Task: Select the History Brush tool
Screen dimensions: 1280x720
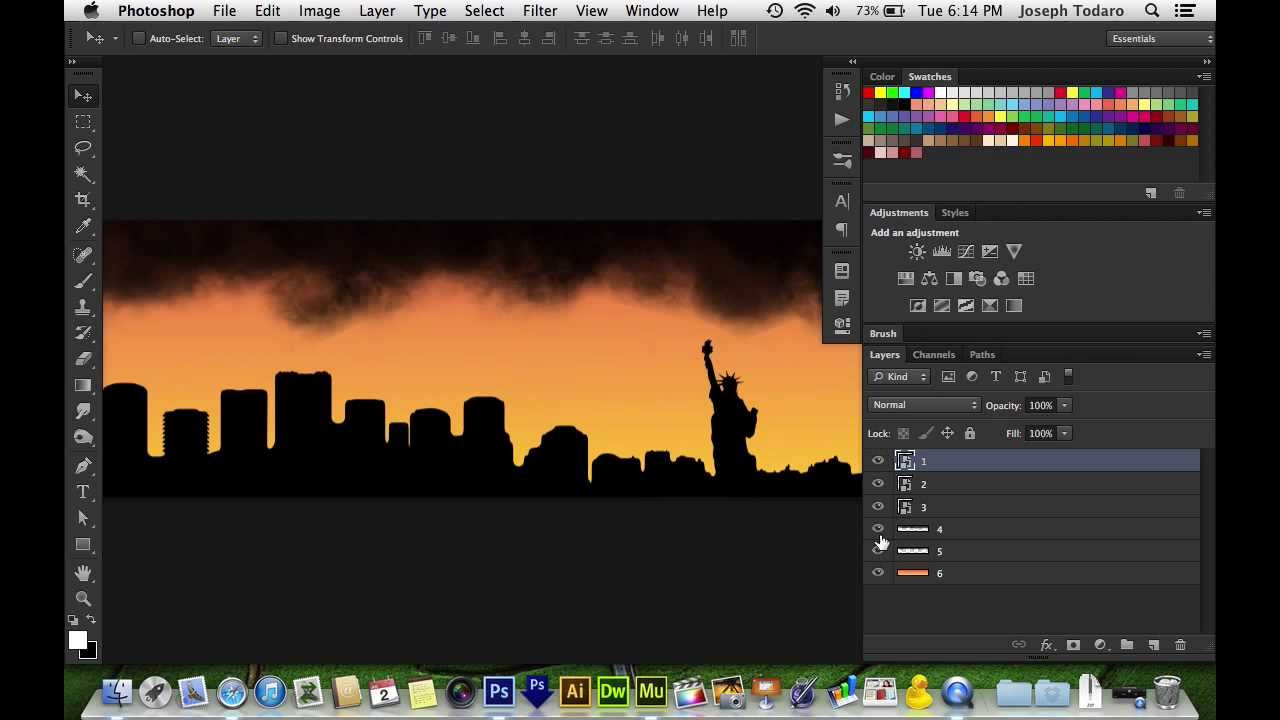Action: 83,333
